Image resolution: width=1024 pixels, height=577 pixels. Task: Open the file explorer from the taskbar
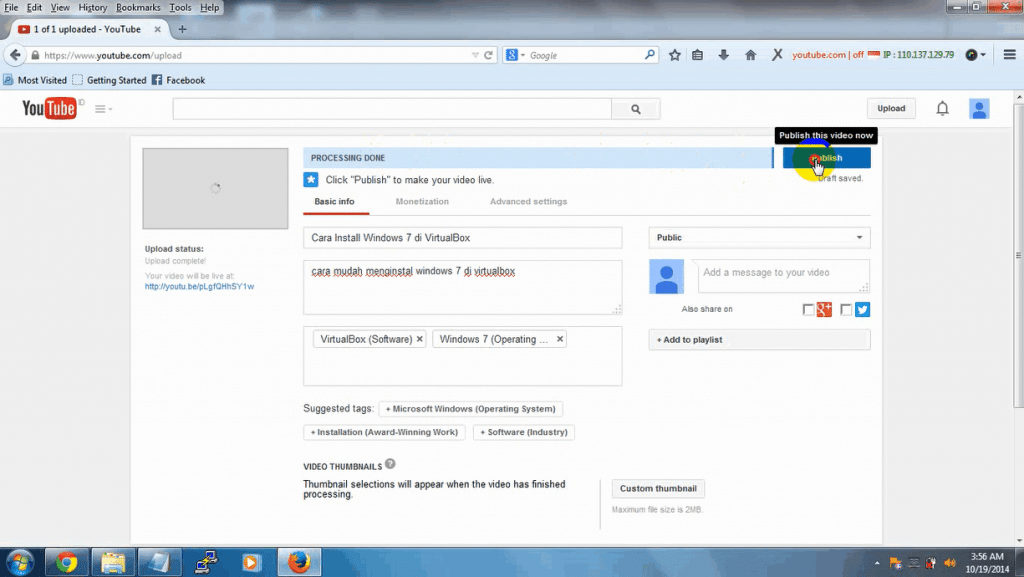point(113,562)
